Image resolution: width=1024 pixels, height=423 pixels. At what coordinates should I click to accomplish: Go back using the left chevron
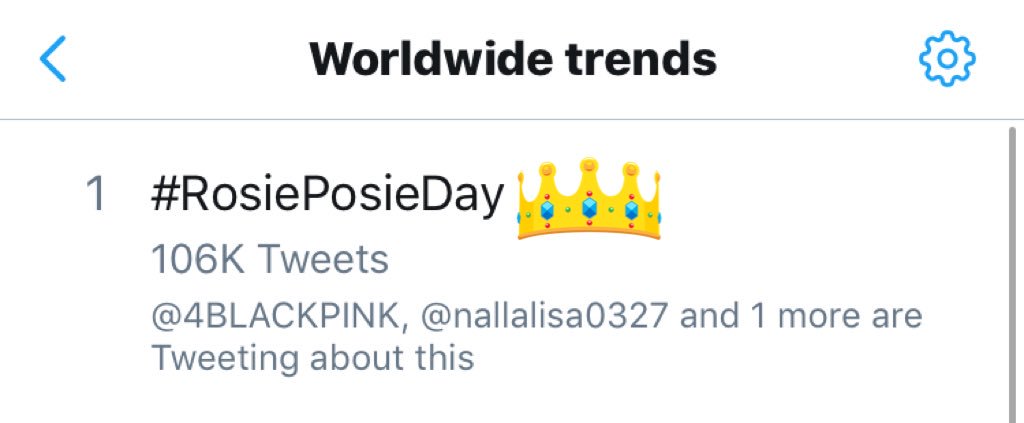53,60
